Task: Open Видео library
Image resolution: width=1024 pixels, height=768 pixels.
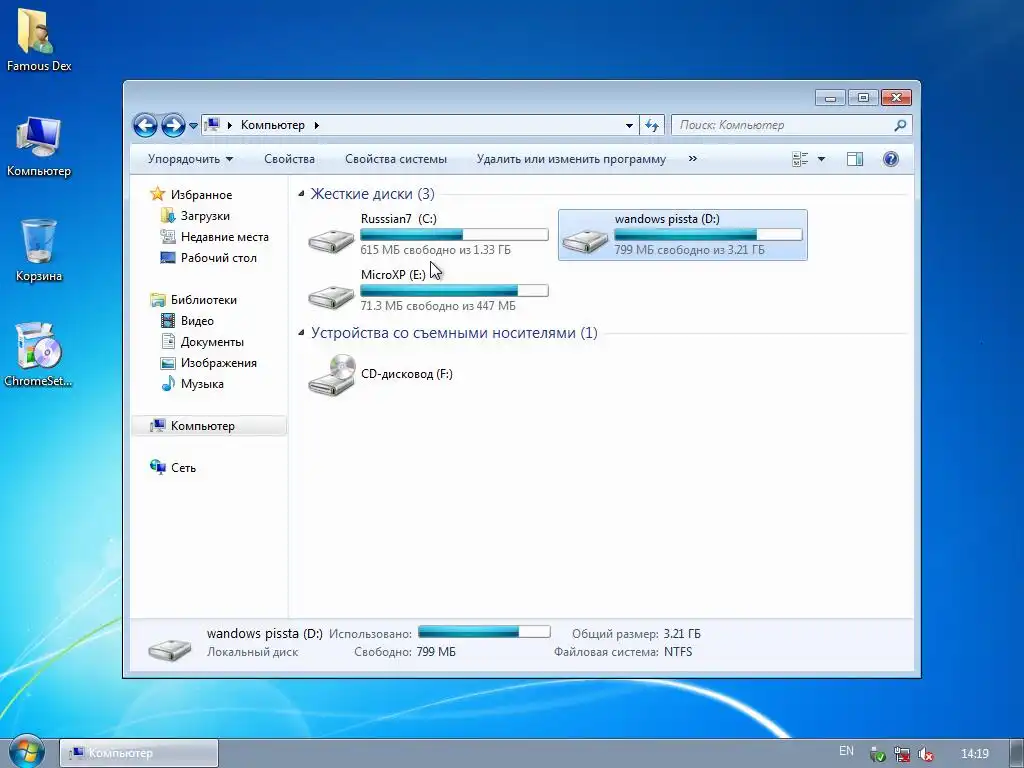Action: coord(197,321)
